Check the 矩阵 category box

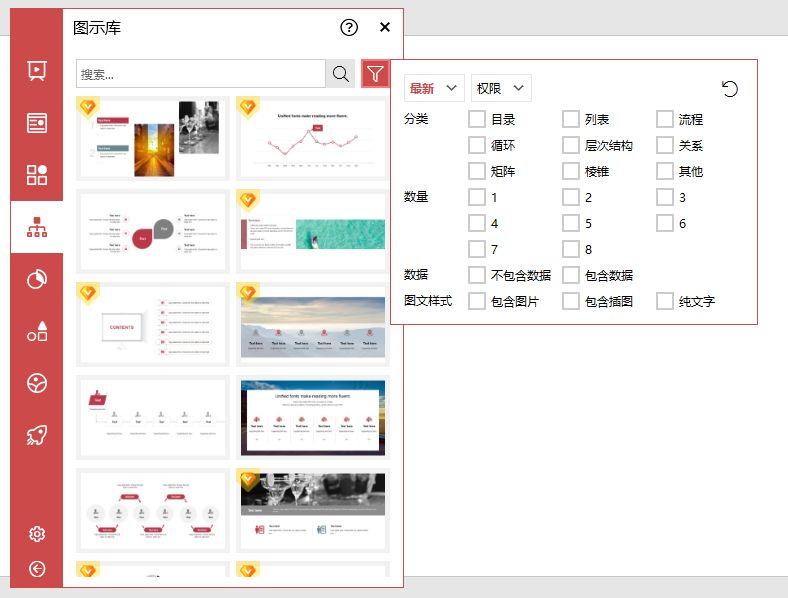tap(476, 171)
